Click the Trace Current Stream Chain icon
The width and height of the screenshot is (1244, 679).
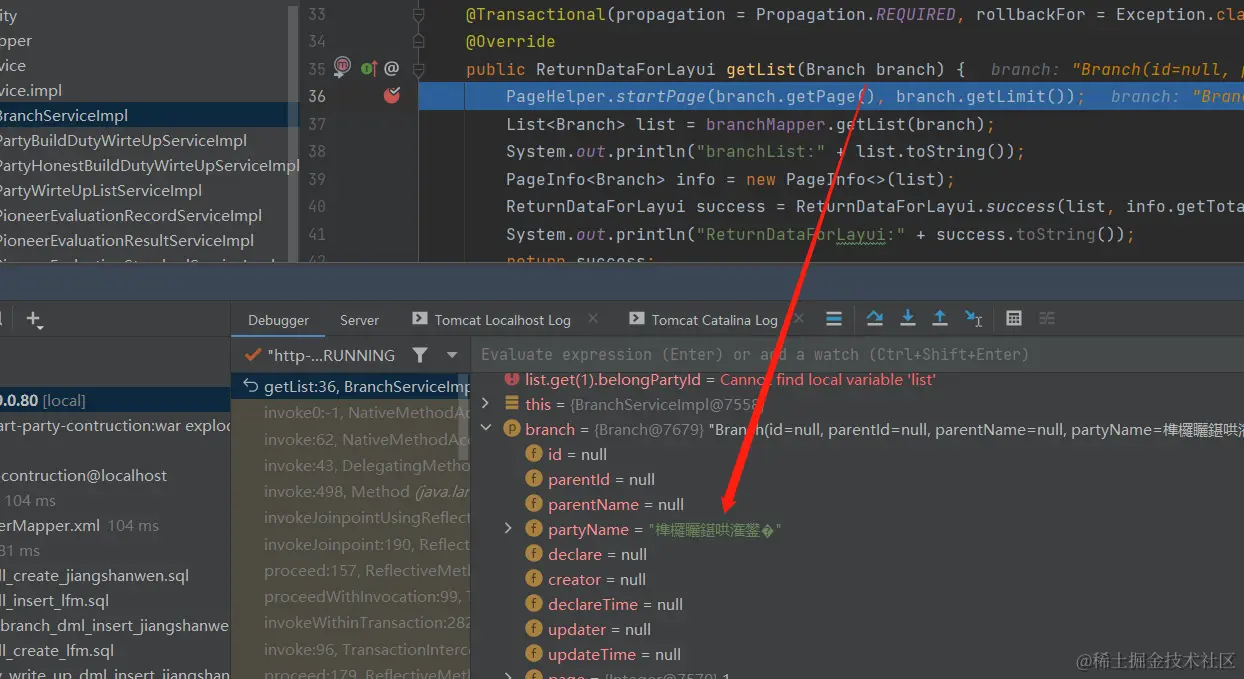tap(1047, 319)
